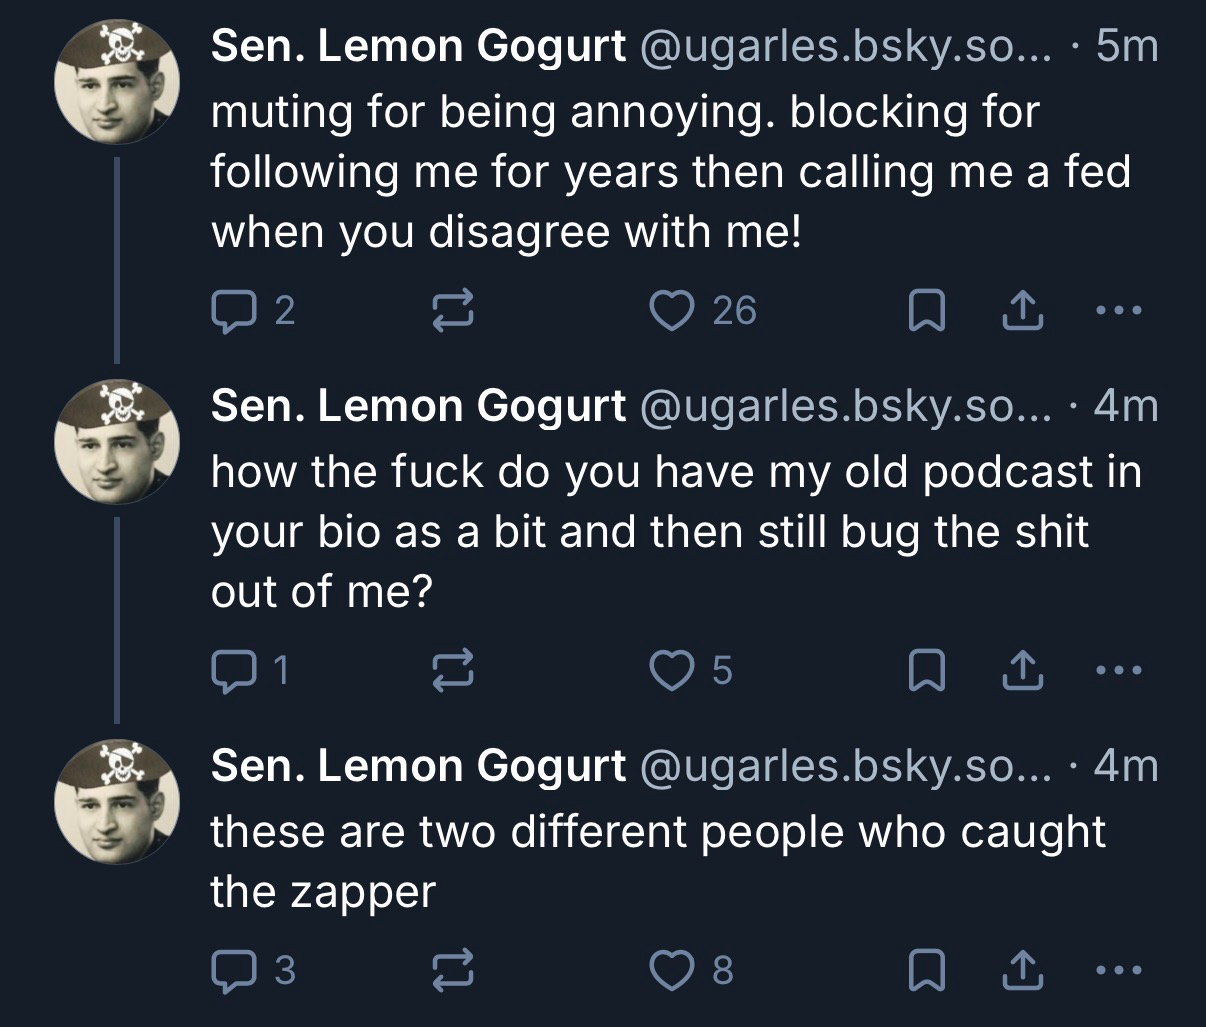Screen dimensions: 1206x1027
Task: Like the post with 8 likes
Action: (x=672, y=969)
